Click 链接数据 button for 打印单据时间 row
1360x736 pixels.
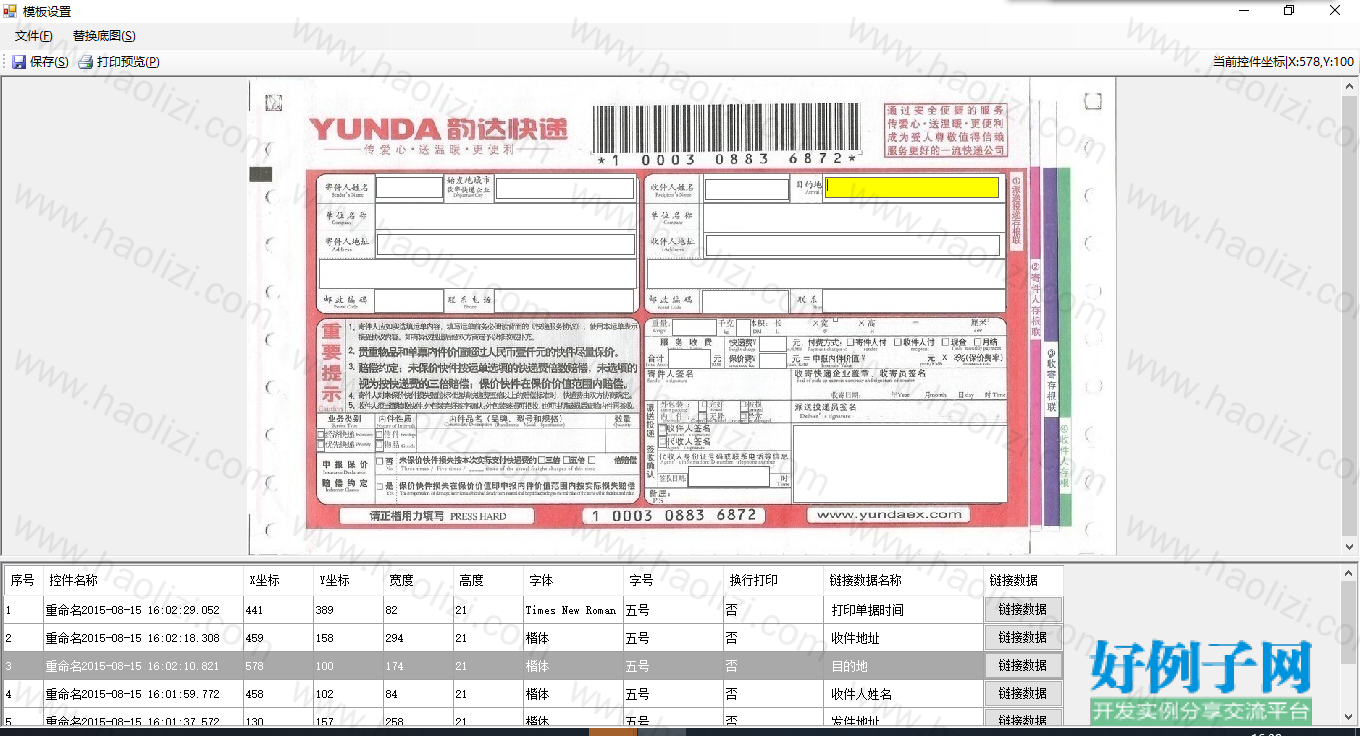[1023, 610]
